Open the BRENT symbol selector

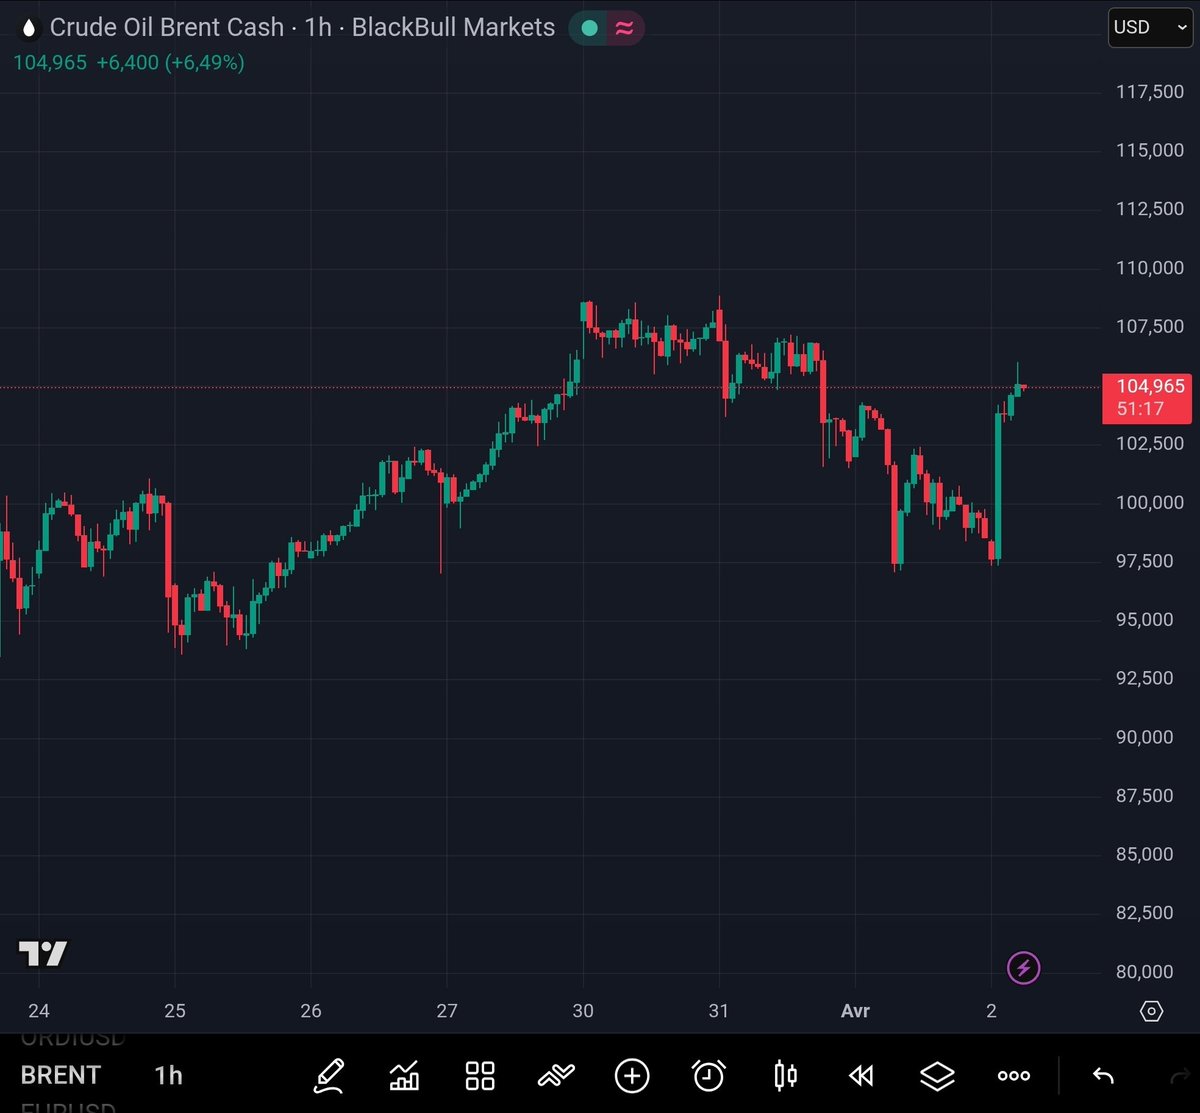click(61, 1076)
